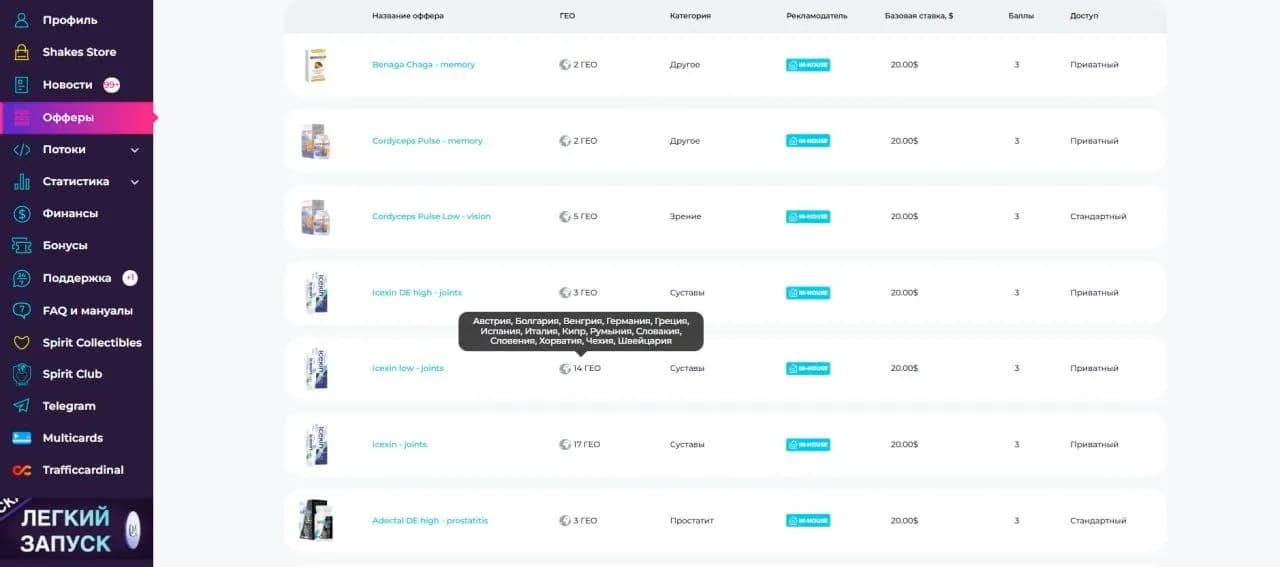Expand the Статистика submenu chevron
The height and width of the screenshot is (567, 1280).
point(135,182)
